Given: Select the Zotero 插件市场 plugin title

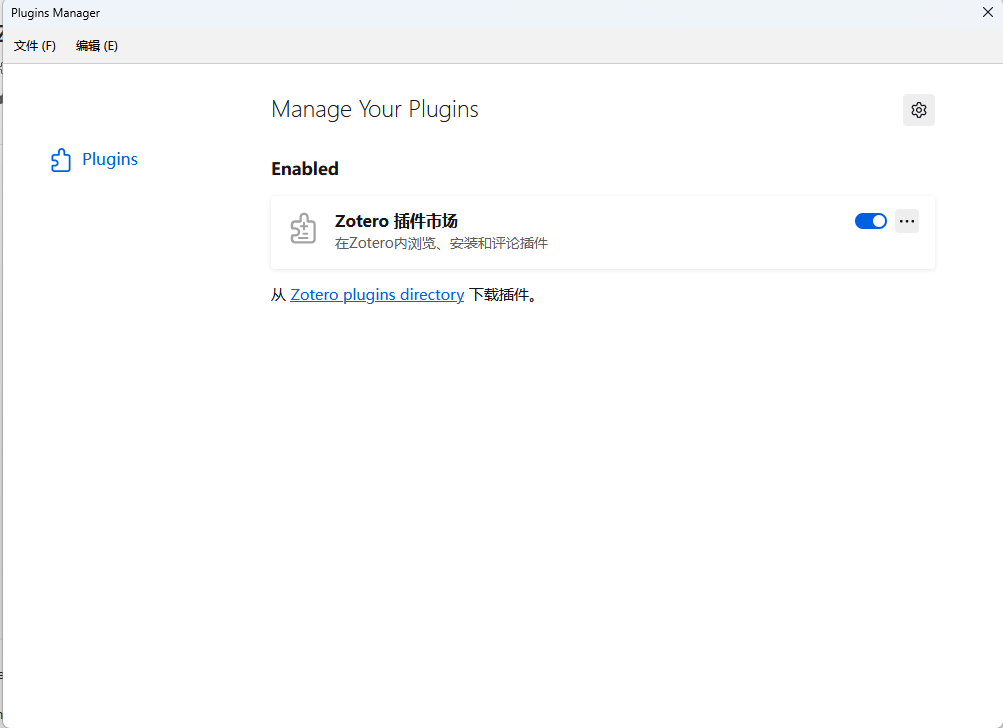Looking at the screenshot, I should tap(396, 221).
